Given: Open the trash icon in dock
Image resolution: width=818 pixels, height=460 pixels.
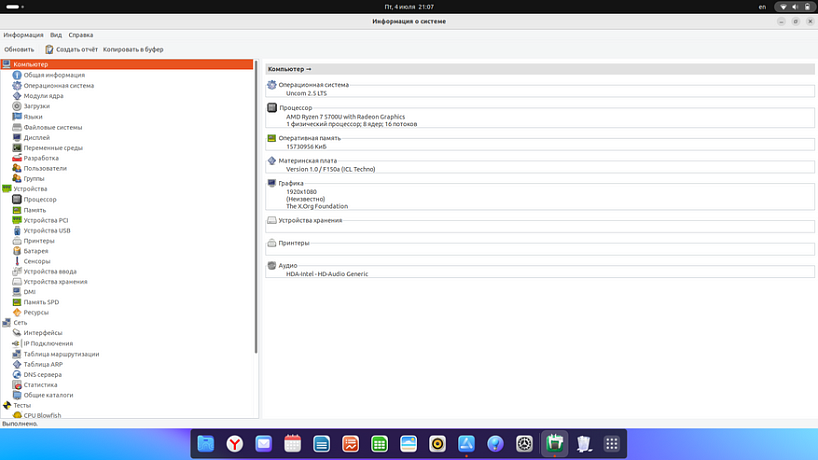Looking at the screenshot, I should (585, 444).
